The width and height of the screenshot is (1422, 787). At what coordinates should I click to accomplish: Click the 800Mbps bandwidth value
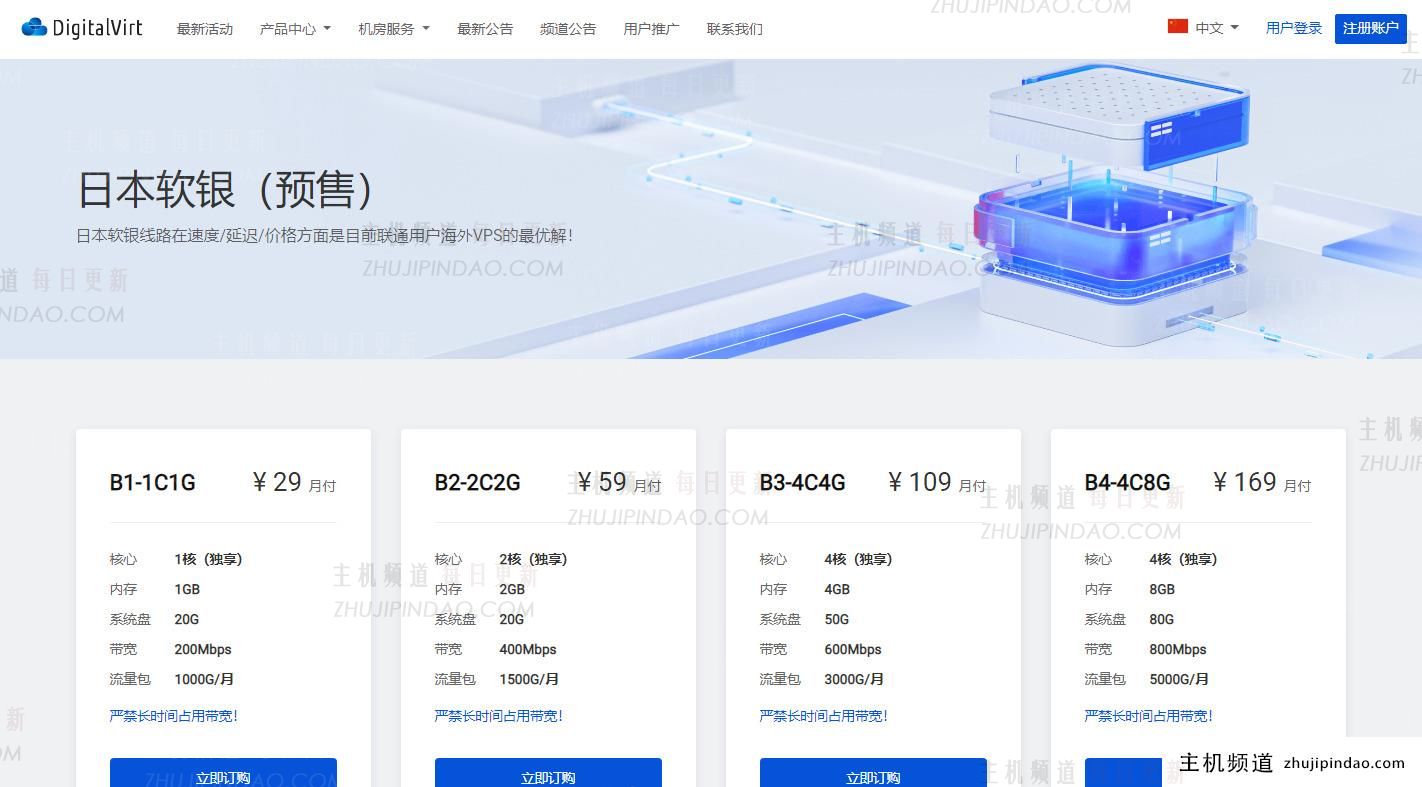(1178, 649)
